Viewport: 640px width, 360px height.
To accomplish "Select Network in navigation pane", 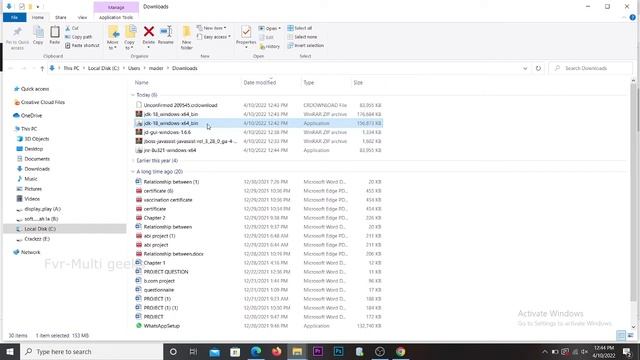I will coord(27,252).
